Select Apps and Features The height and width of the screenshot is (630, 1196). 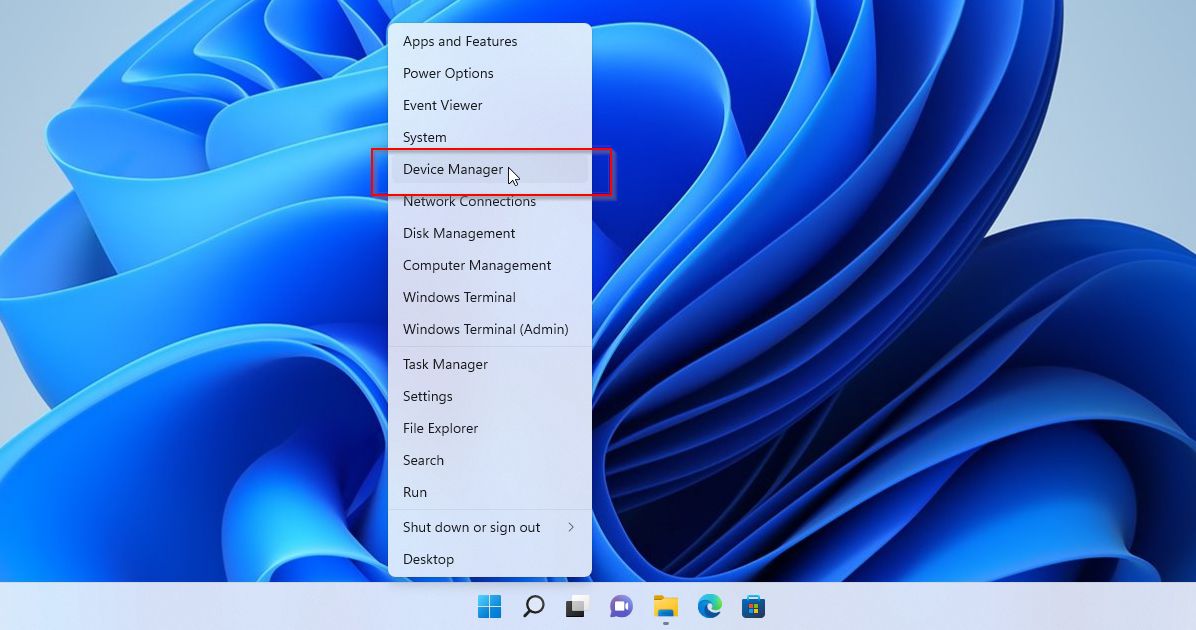tap(460, 41)
